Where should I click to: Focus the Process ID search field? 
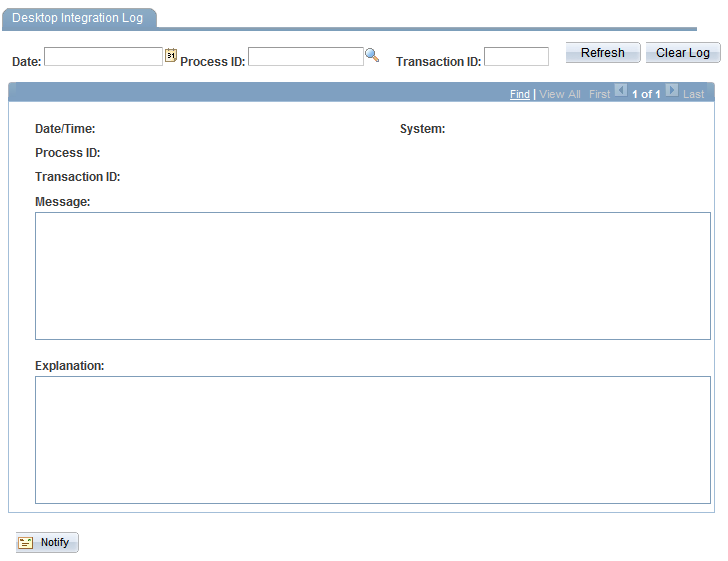coord(306,56)
